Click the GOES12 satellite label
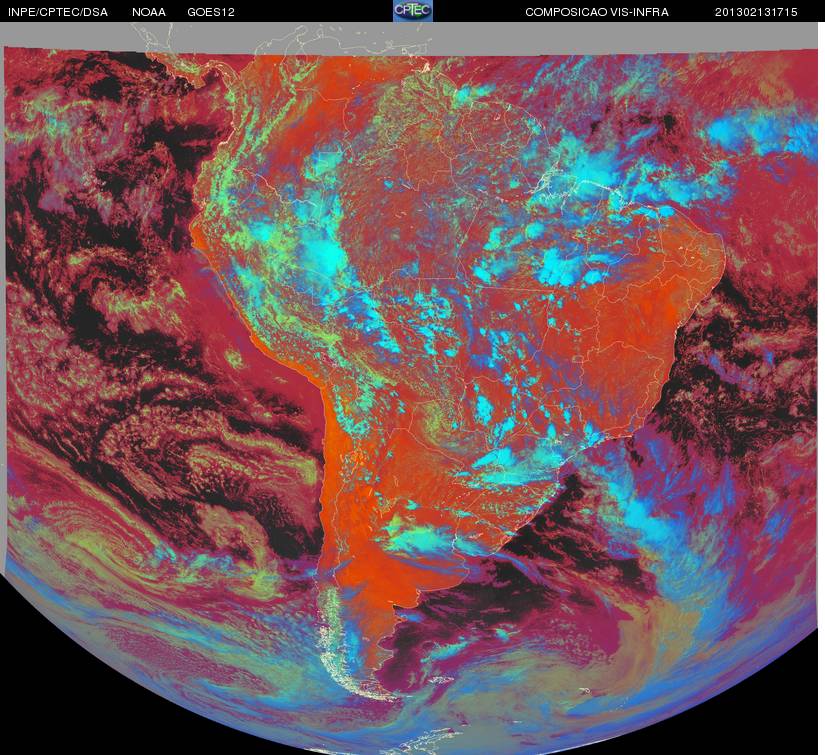 point(211,12)
